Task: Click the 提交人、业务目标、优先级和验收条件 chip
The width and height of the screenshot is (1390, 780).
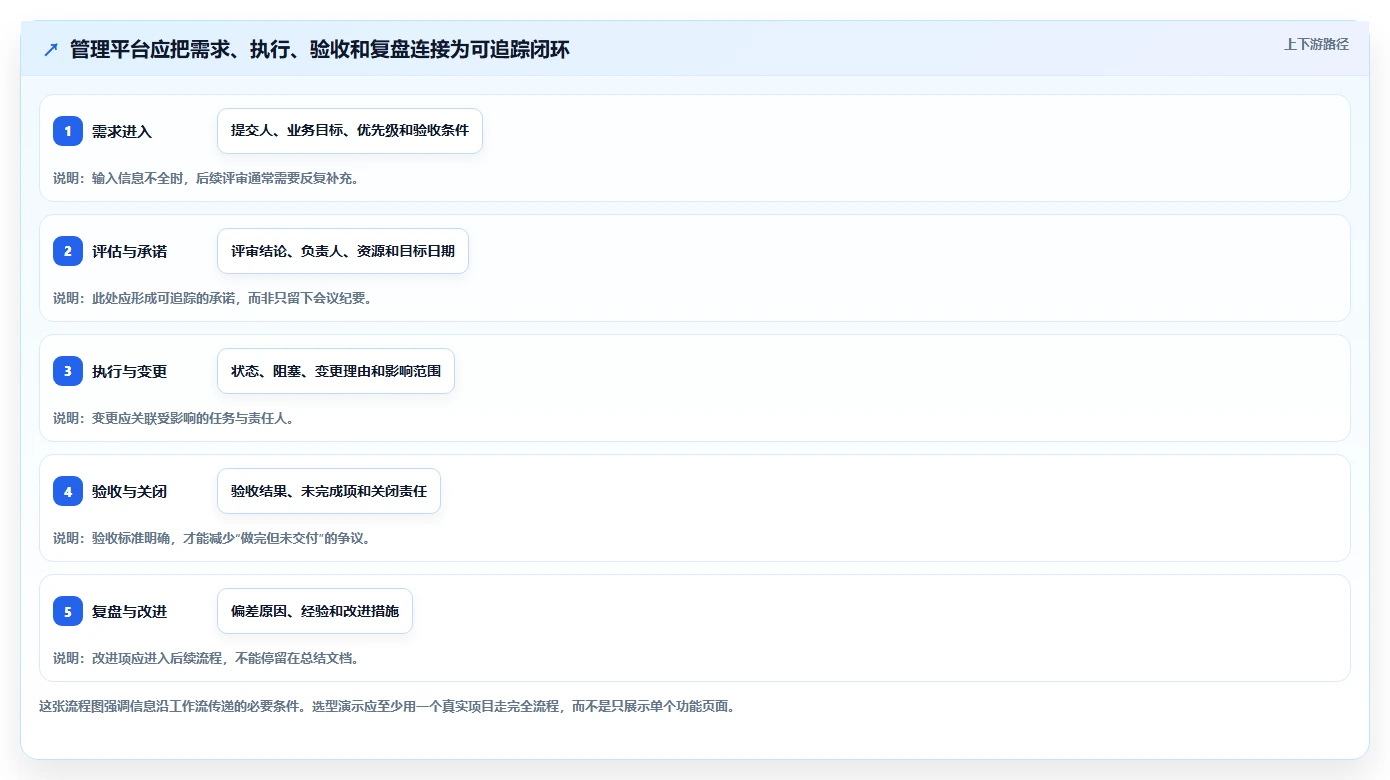Action: [350, 131]
